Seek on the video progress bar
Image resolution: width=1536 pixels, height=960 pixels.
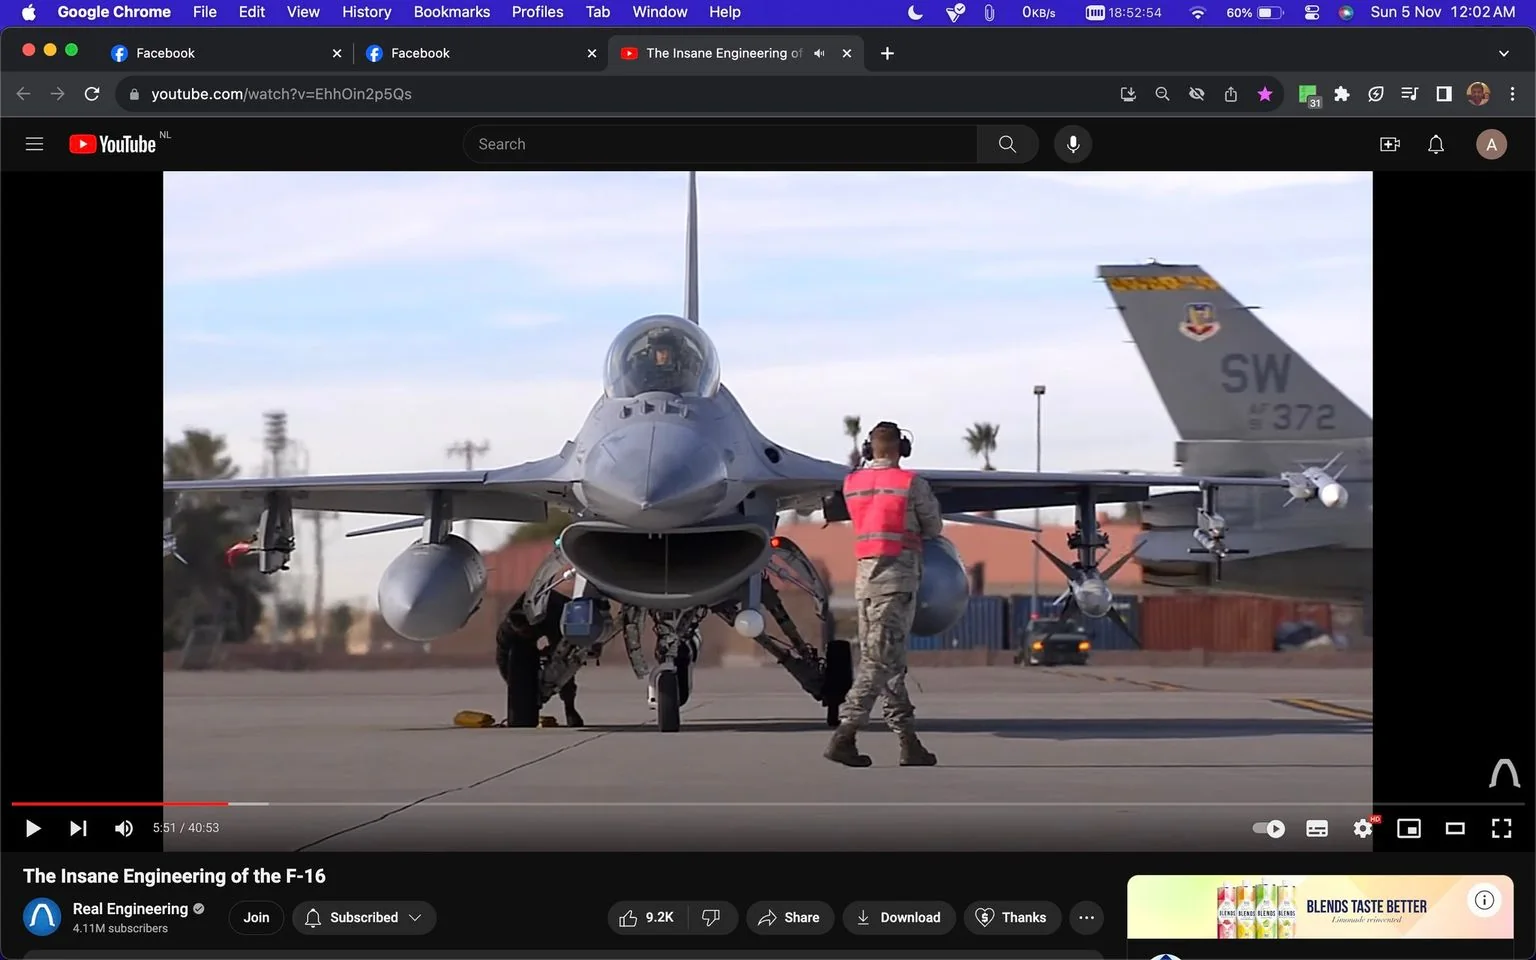point(768,803)
